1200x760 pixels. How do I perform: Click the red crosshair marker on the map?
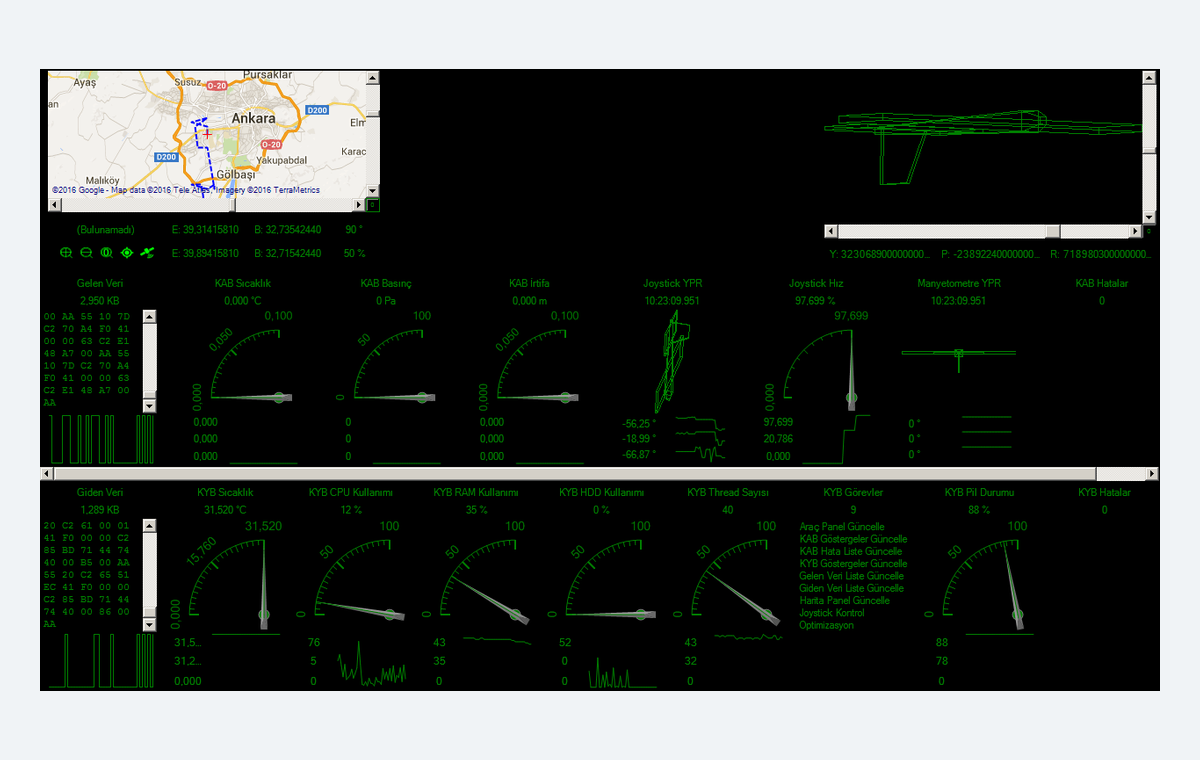pyautogui.click(x=207, y=132)
